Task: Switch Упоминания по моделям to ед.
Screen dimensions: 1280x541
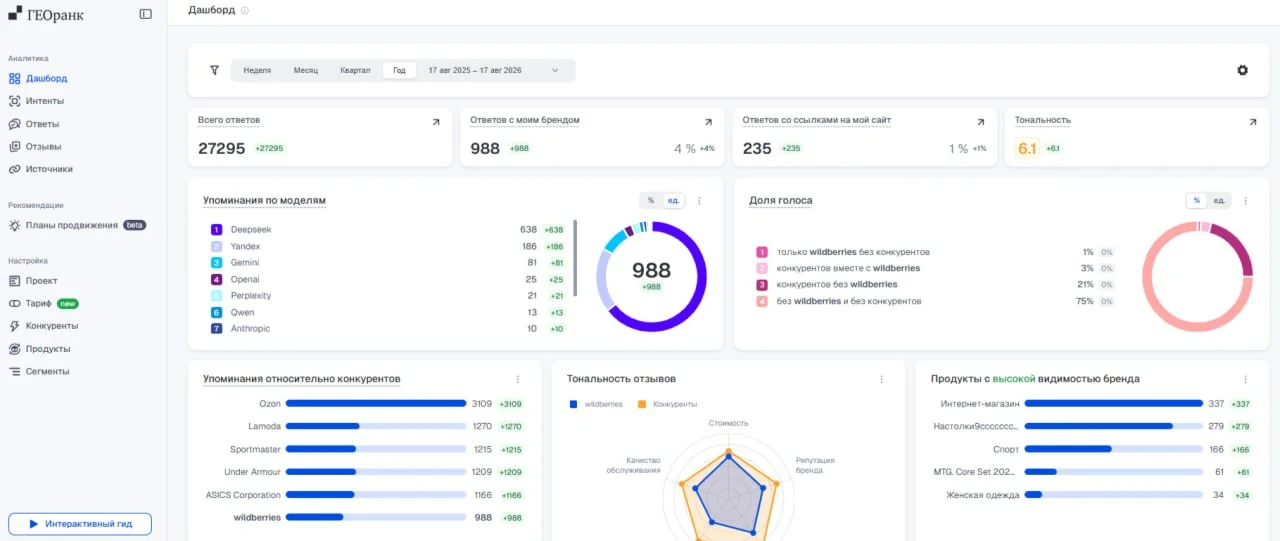Action: pos(674,200)
